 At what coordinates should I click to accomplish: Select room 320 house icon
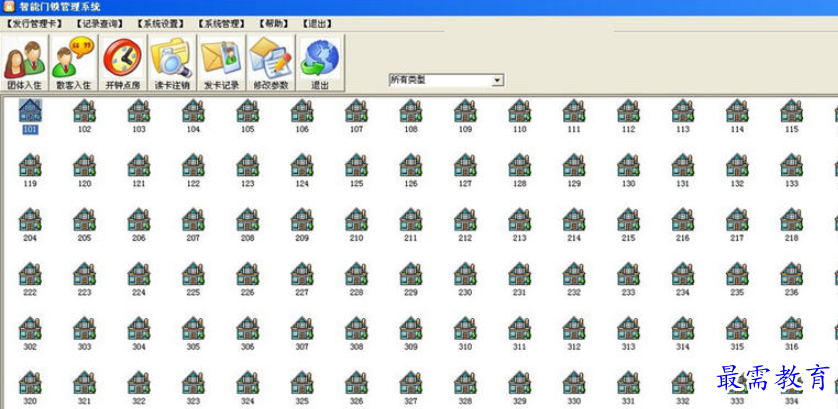point(30,383)
